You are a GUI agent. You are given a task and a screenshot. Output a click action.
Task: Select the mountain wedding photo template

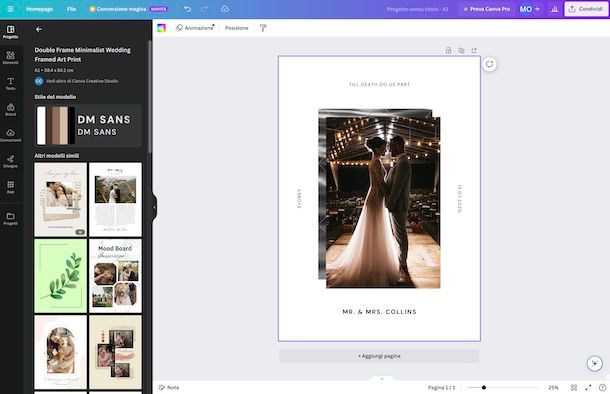click(116, 200)
